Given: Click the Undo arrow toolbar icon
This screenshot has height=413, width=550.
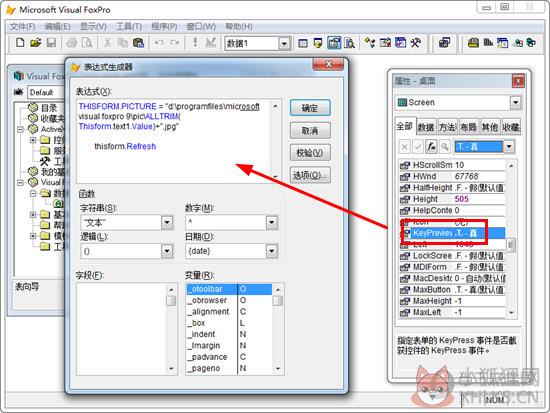Looking at the screenshot, I should coord(159,43).
